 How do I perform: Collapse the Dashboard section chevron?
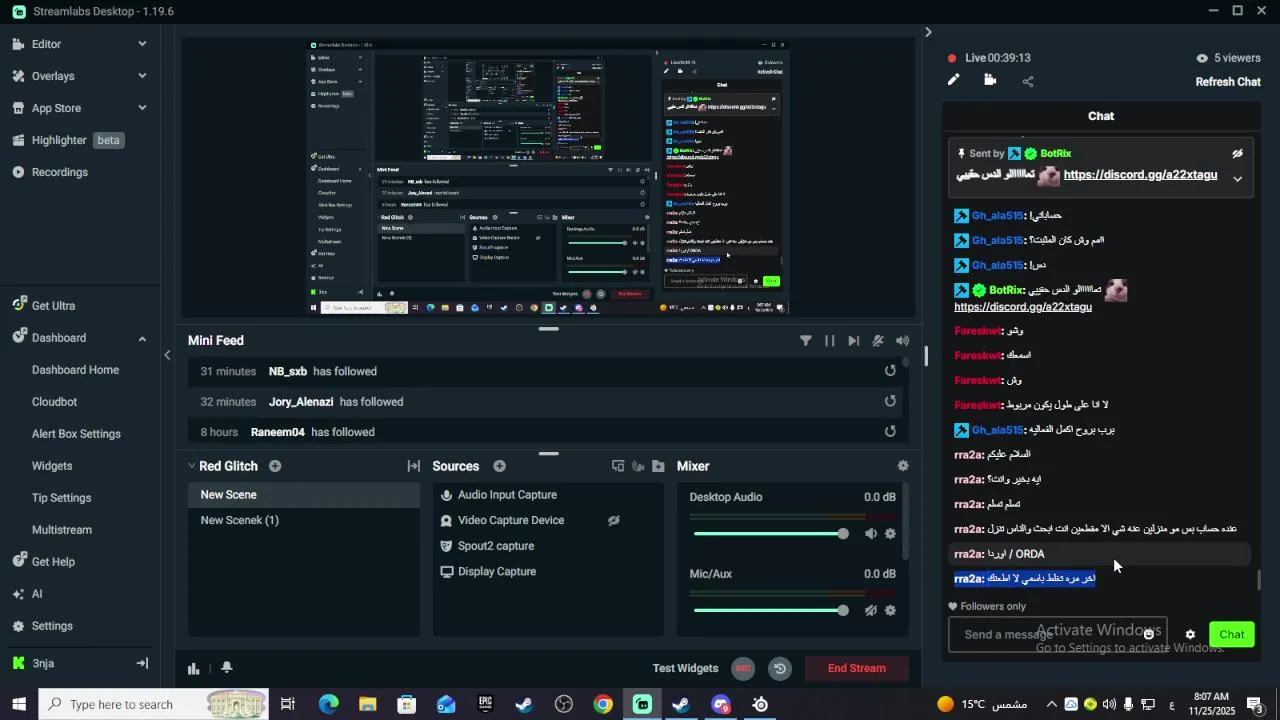[142, 338]
